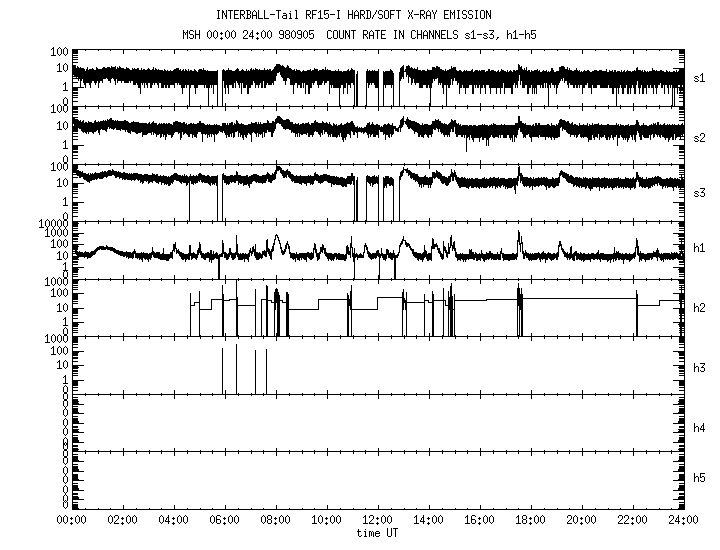Select the 22:00 time axis tick label
This screenshot has height=550, width=720.
click(x=632, y=520)
